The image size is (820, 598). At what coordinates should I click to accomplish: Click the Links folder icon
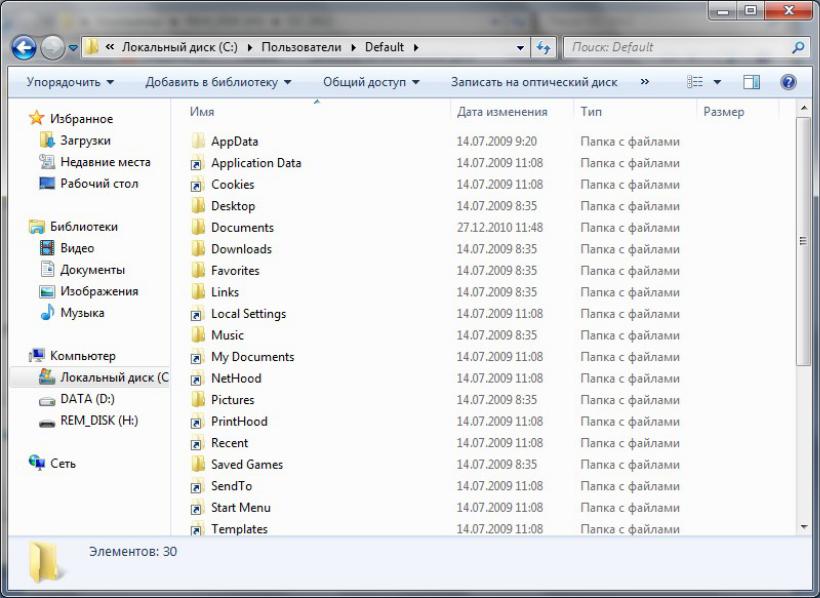click(x=198, y=292)
